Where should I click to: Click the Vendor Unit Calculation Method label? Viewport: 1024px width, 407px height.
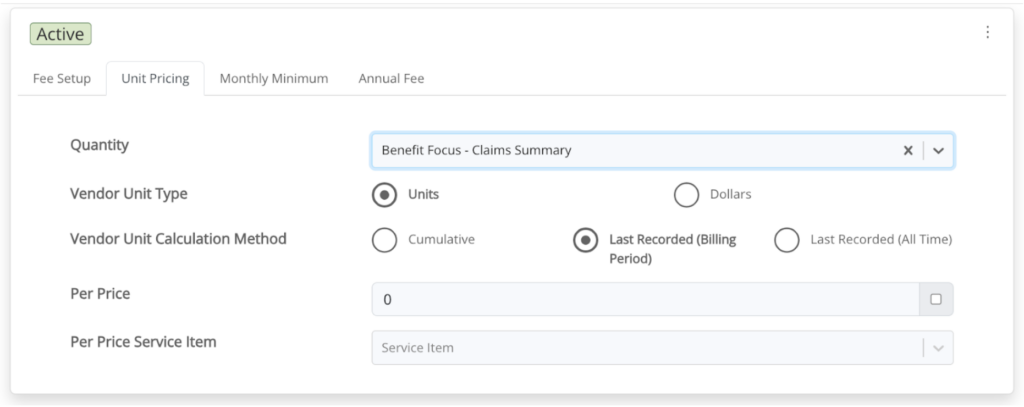click(178, 239)
